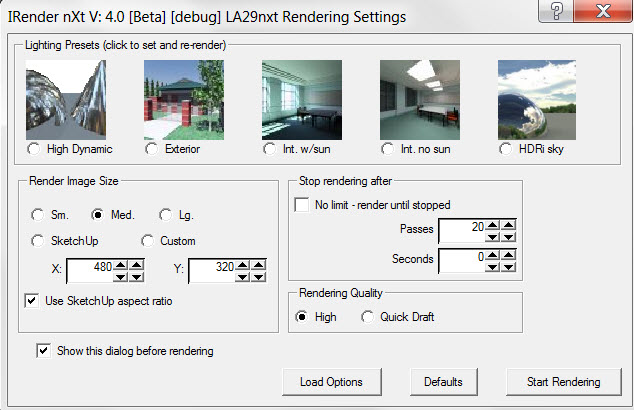Viewport: 634px width, 410px height.
Task: Select the High Dynamic radio button
Action: (x=35, y=150)
